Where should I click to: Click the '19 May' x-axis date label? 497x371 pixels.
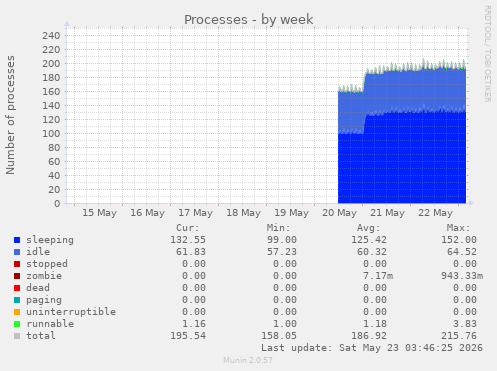[x=291, y=213]
